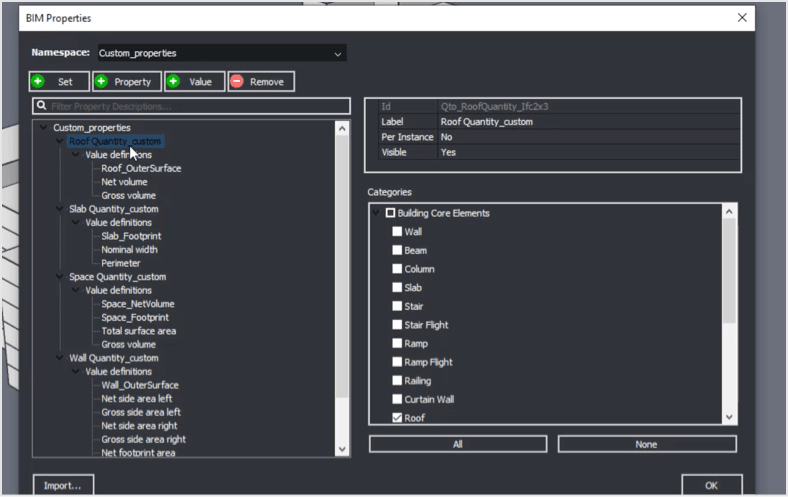
Task: Focus the Filter Property Descriptions search field
Action: pyautogui.click(x=191, y=106)
